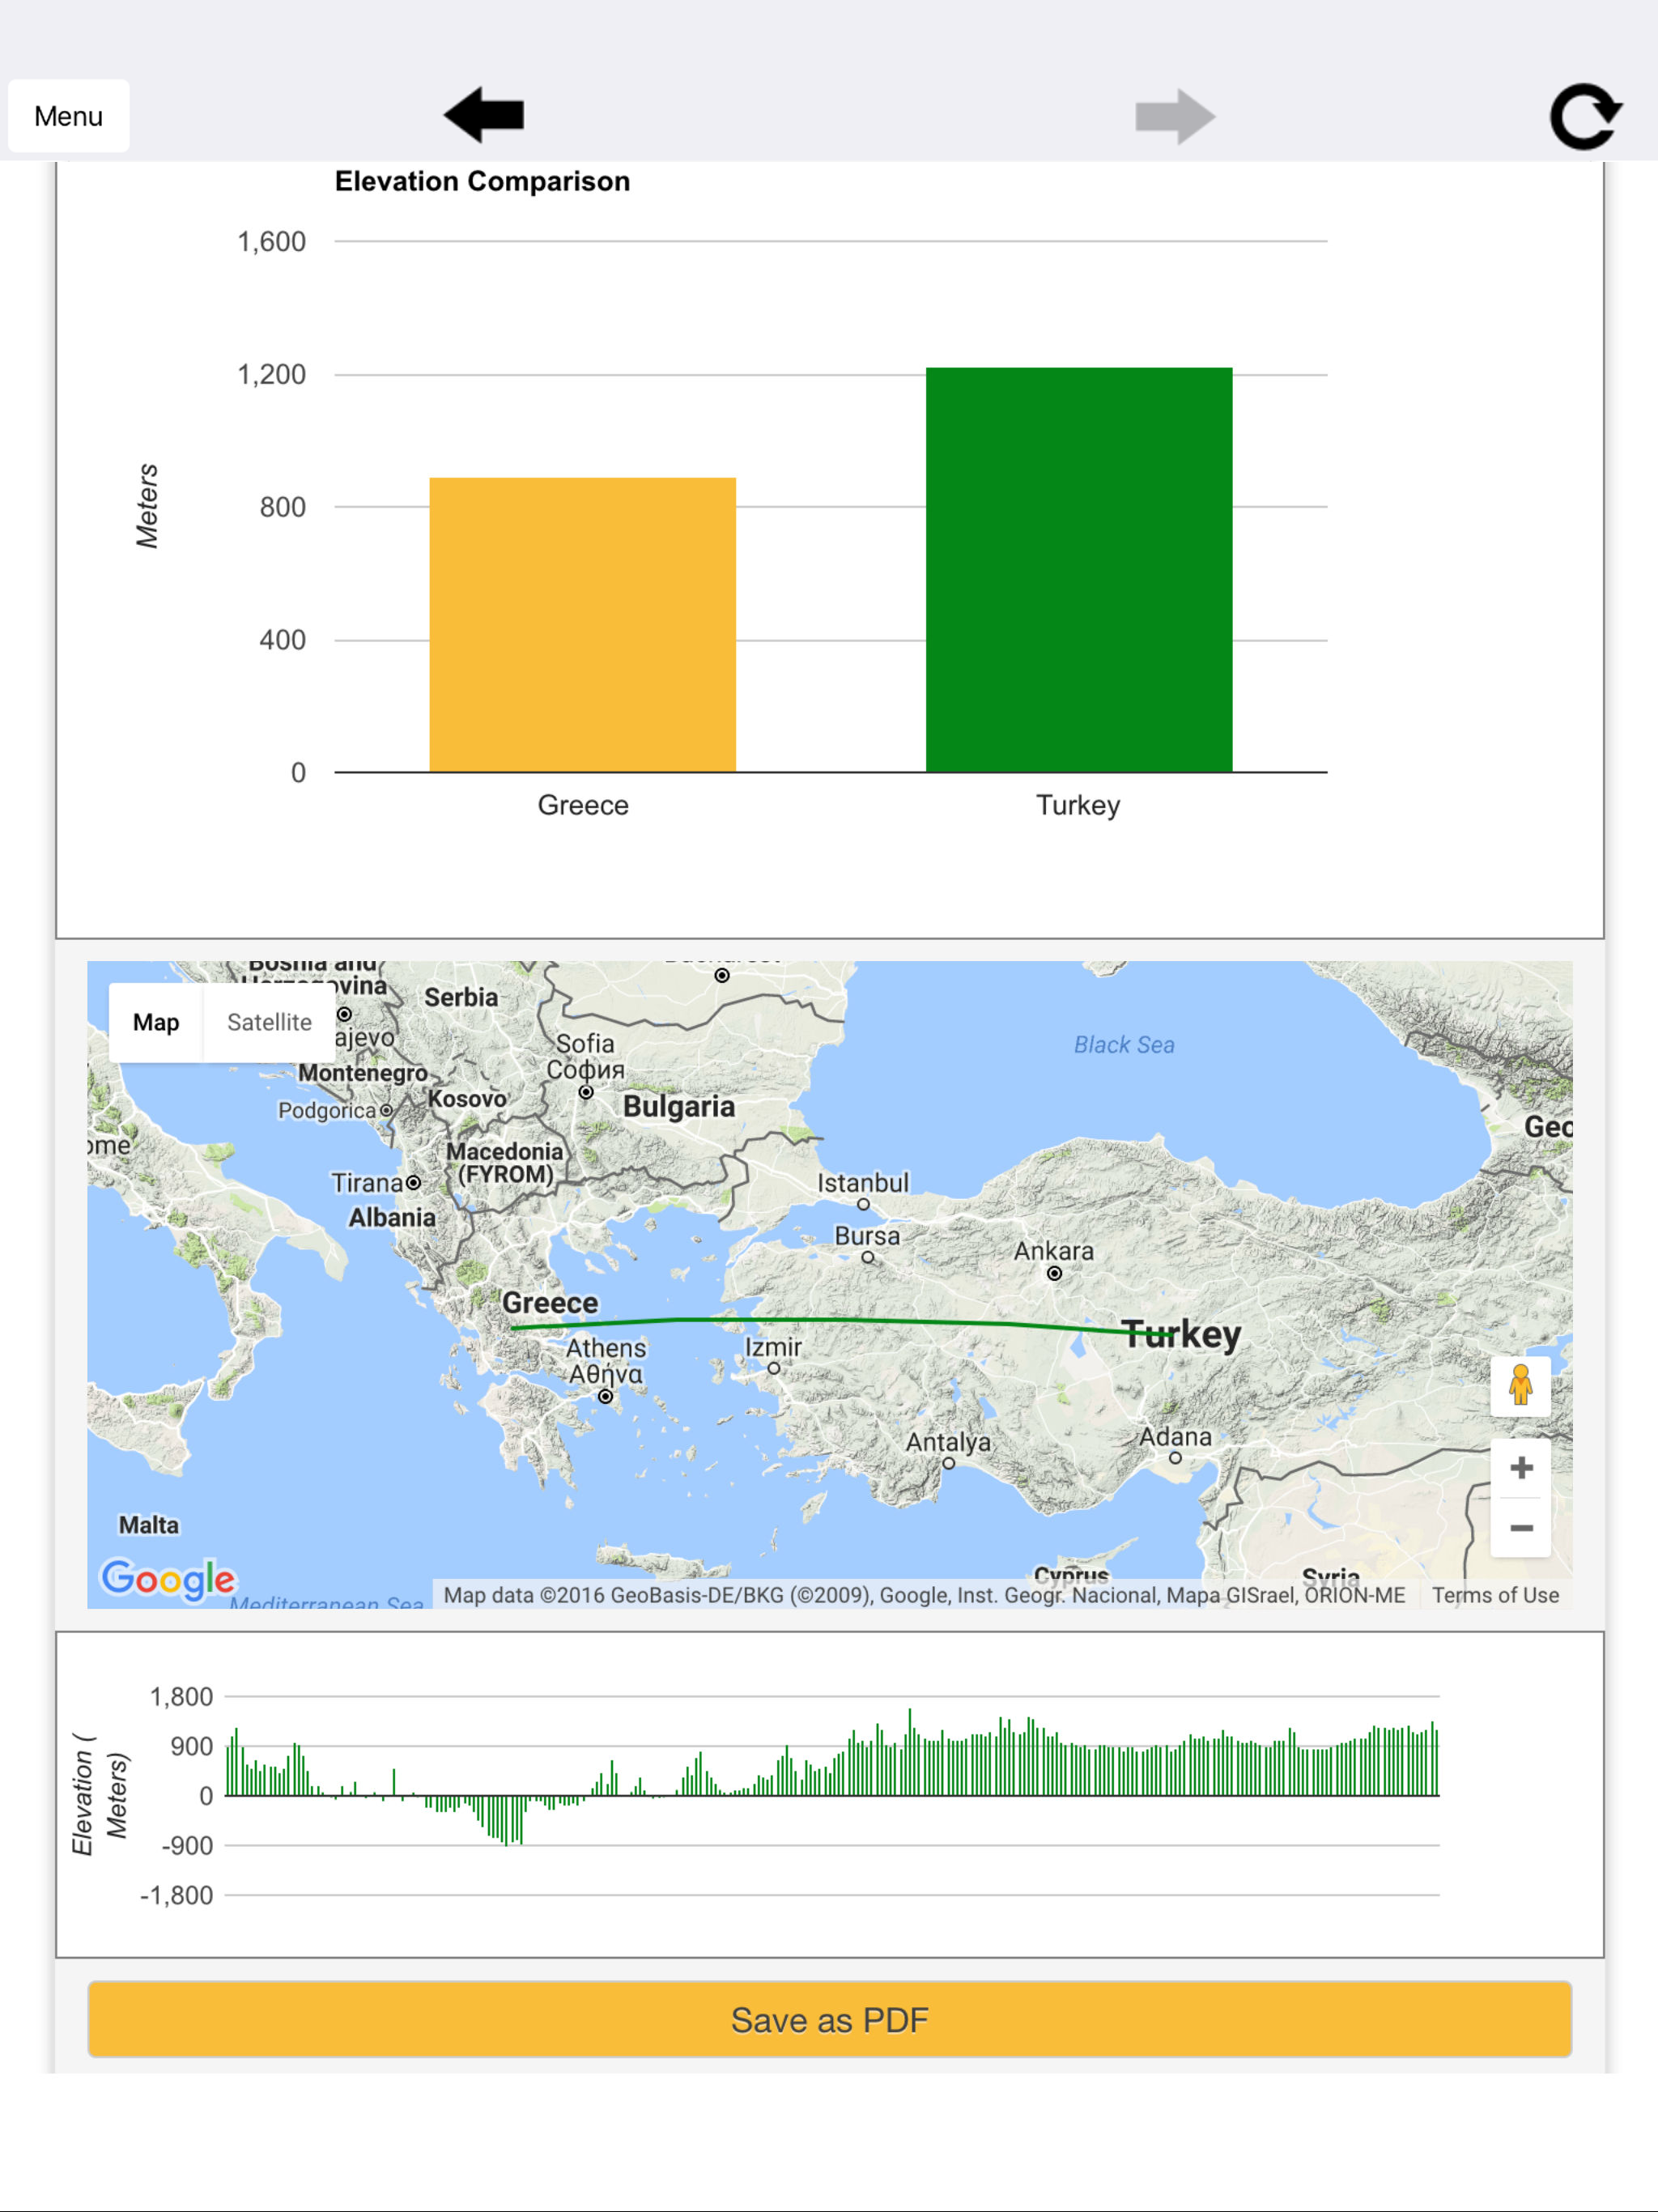Save the report as PDF
This screenshot has height=2212, width=1658.
pos(830,2019)
